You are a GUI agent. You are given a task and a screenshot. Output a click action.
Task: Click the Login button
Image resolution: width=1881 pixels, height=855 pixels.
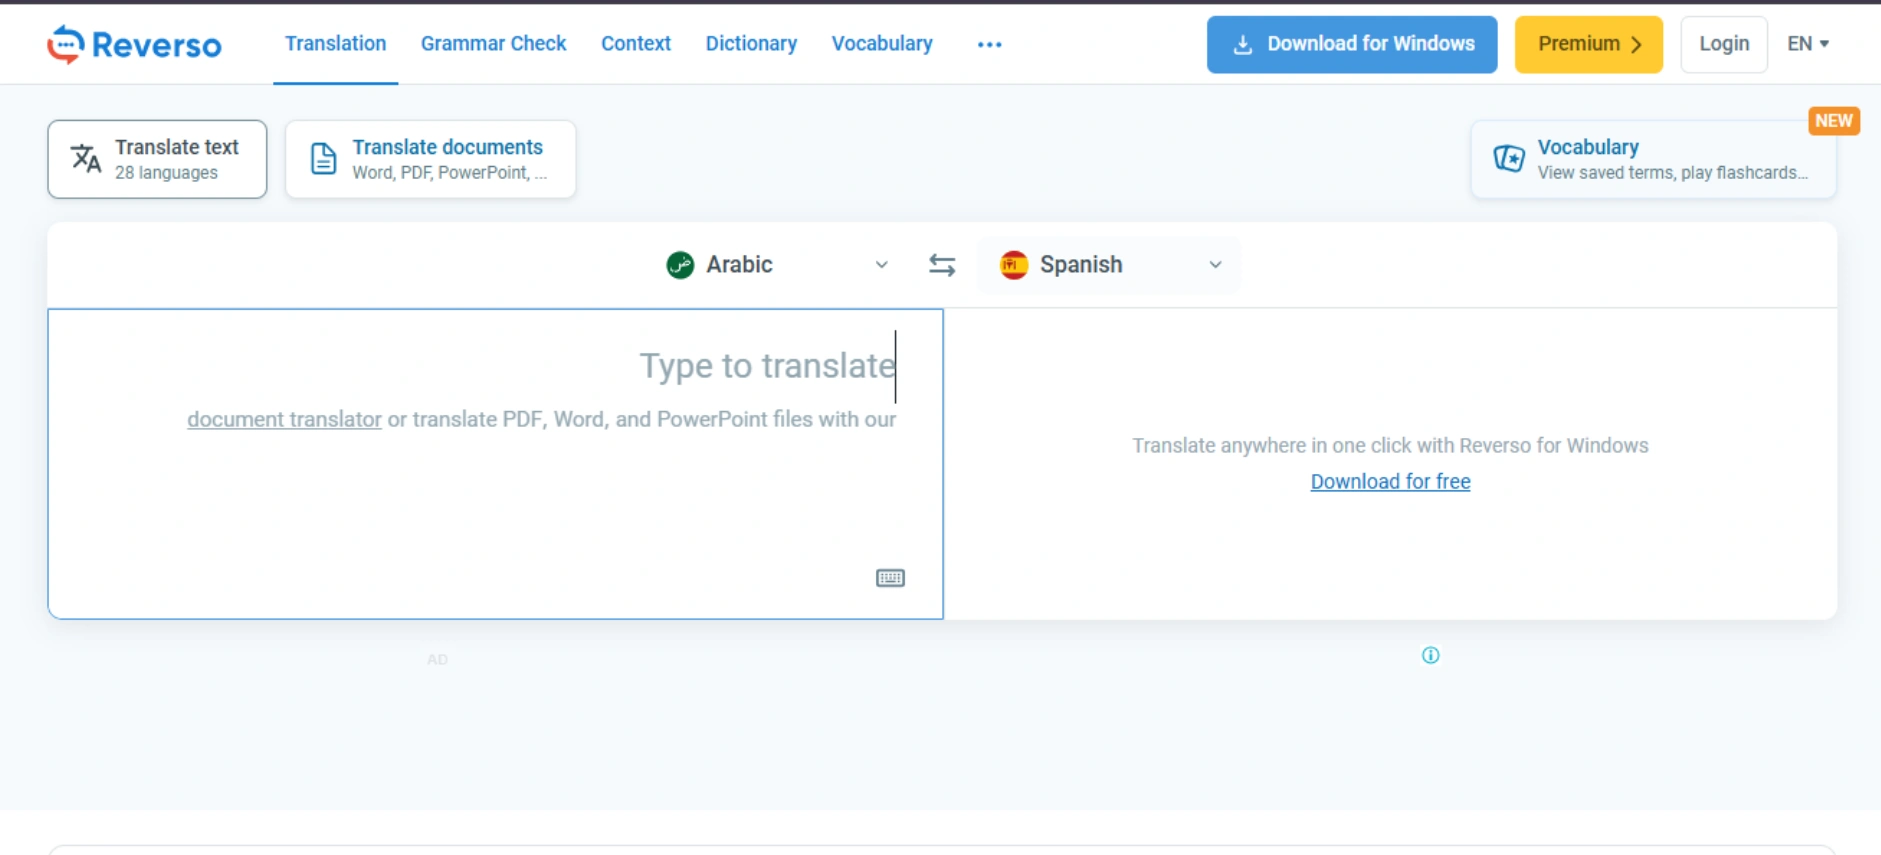[x=1724, y=44]
